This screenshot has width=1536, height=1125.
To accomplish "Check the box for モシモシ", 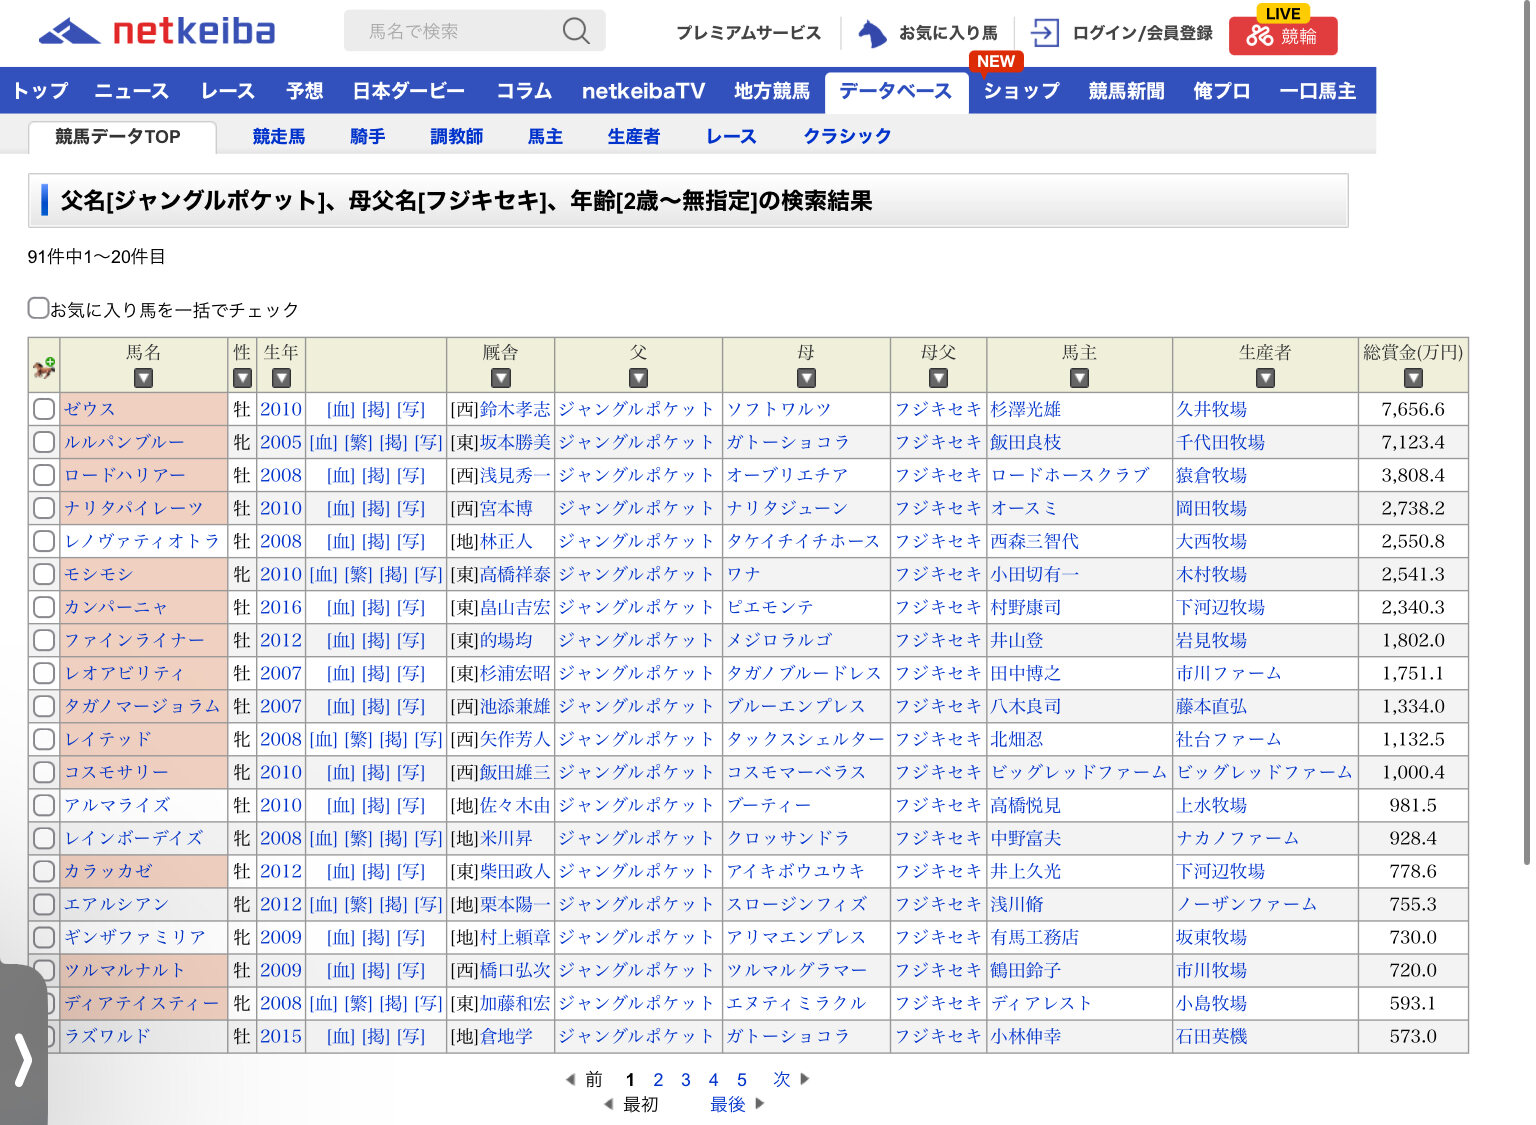I will 44,574.
